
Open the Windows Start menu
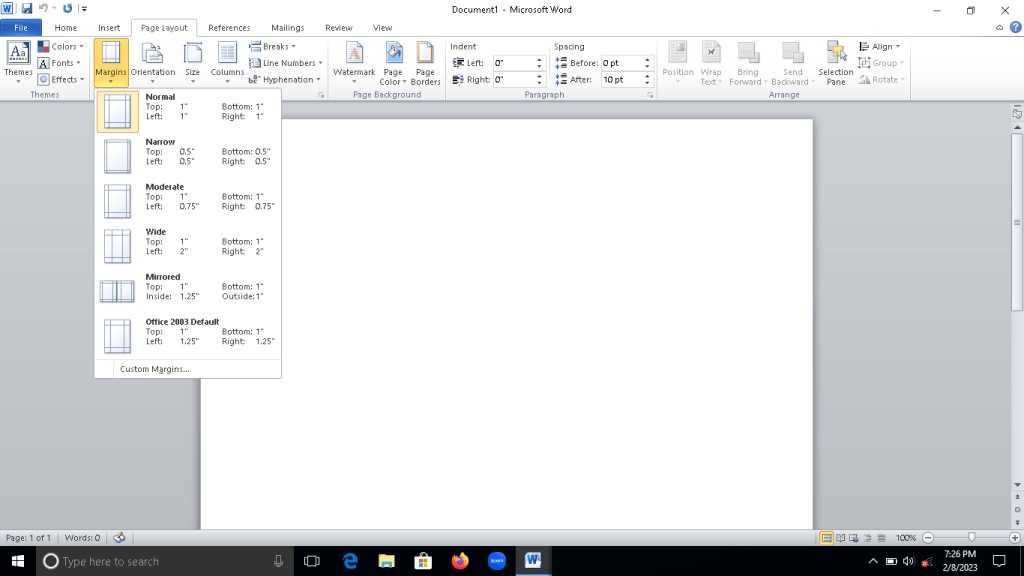pyautogui.click(x=18, y=561)
